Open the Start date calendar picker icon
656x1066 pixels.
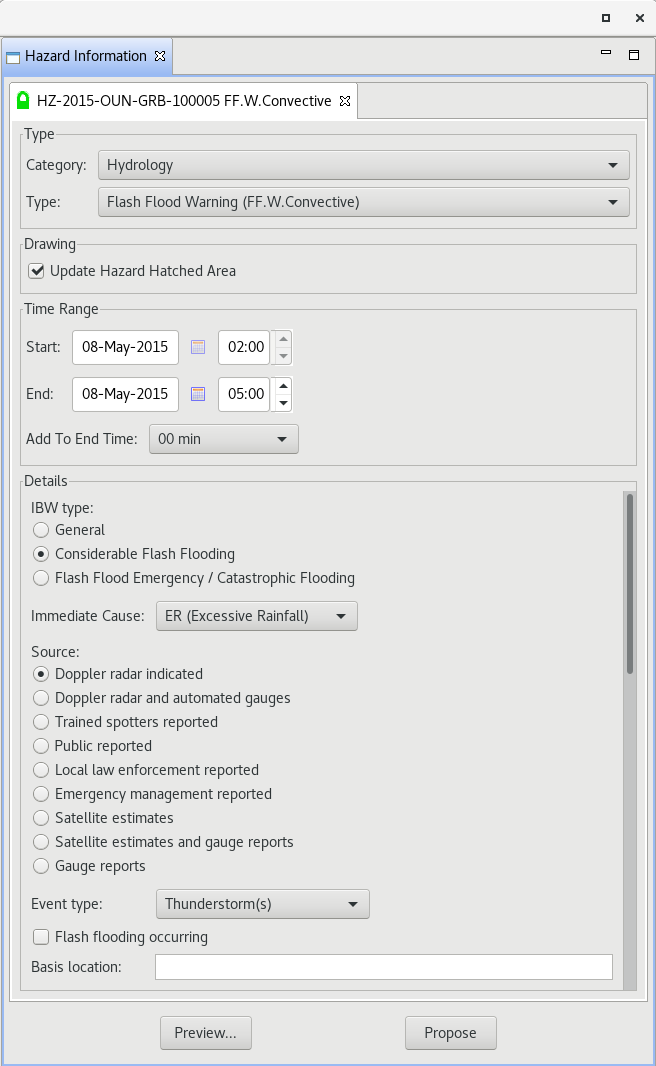tap(198, 347)
